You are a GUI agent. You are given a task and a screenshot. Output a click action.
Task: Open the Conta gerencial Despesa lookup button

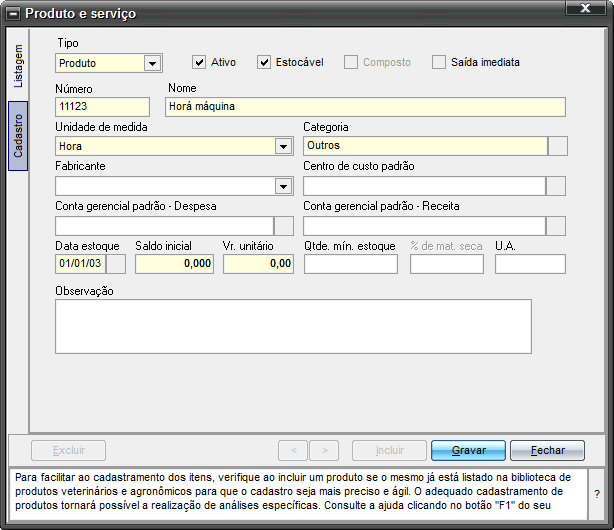284,226
